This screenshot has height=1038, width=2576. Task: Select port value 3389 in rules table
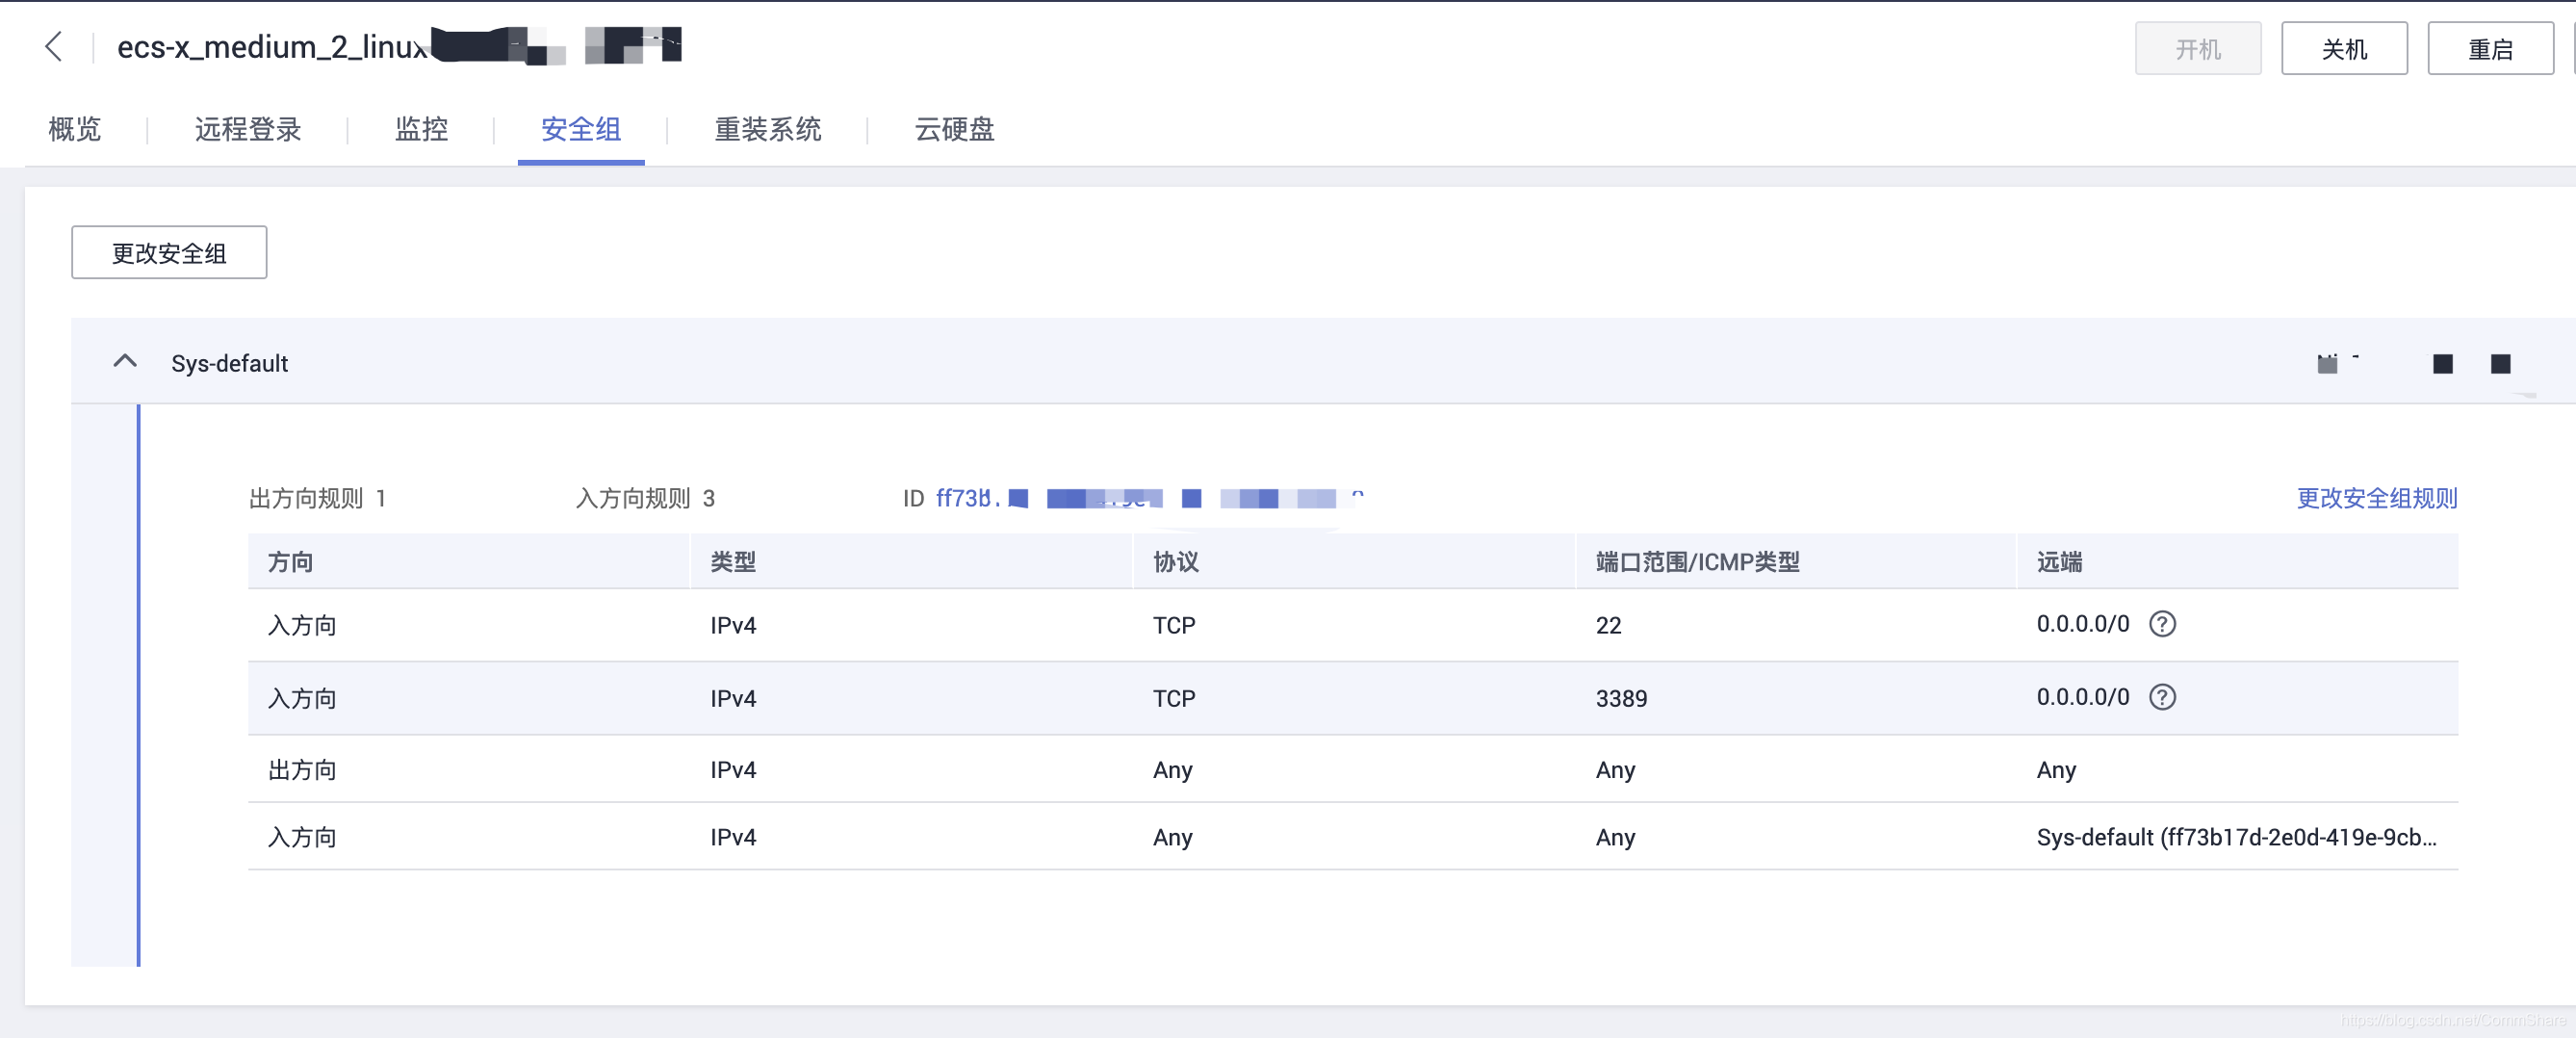click(1621, 699)
